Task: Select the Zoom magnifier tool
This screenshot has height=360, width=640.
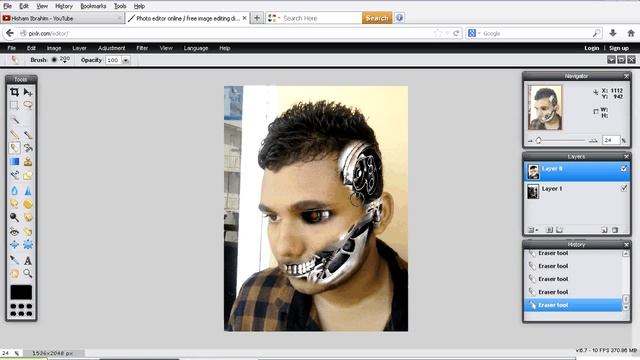Action: click(x=28, y=273)
